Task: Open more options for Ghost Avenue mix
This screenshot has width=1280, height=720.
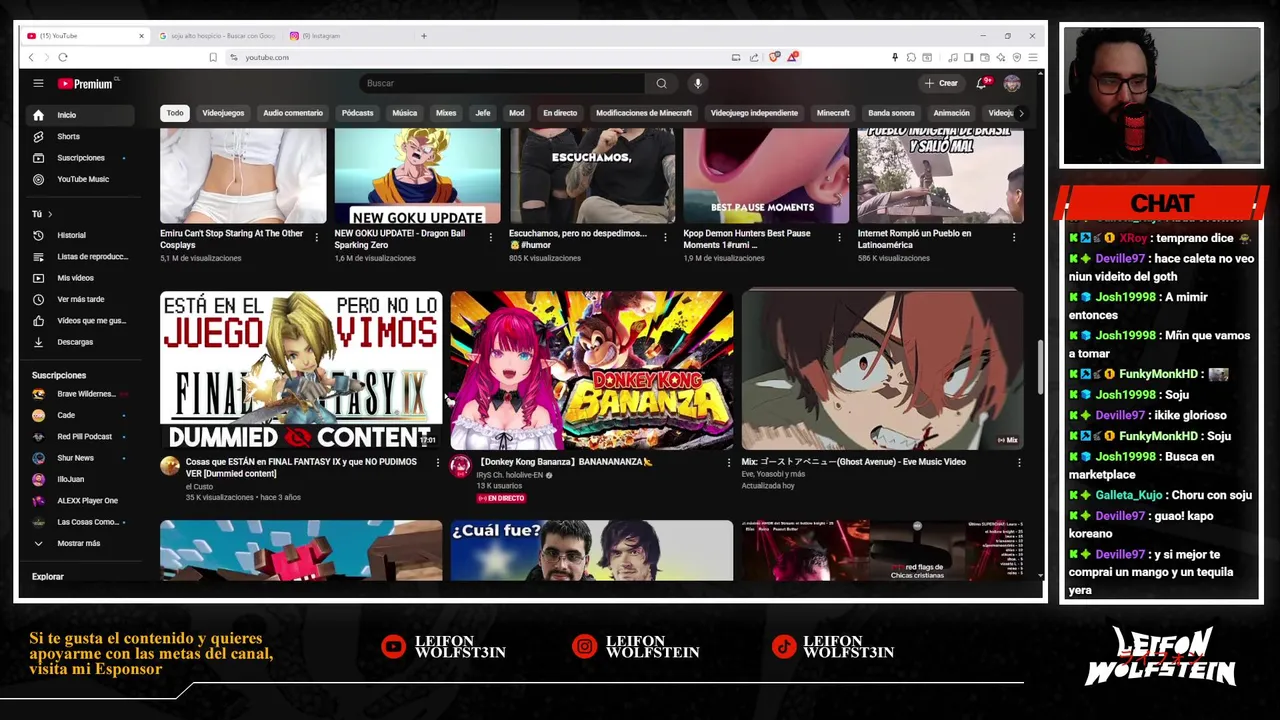Action: [1019, 463]
